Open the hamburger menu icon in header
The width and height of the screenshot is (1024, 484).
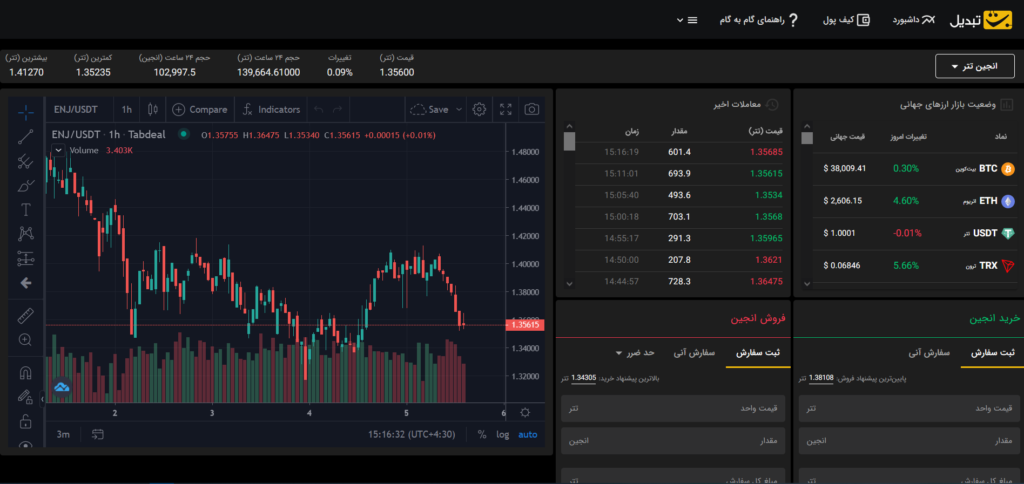[x=693, y=20]
